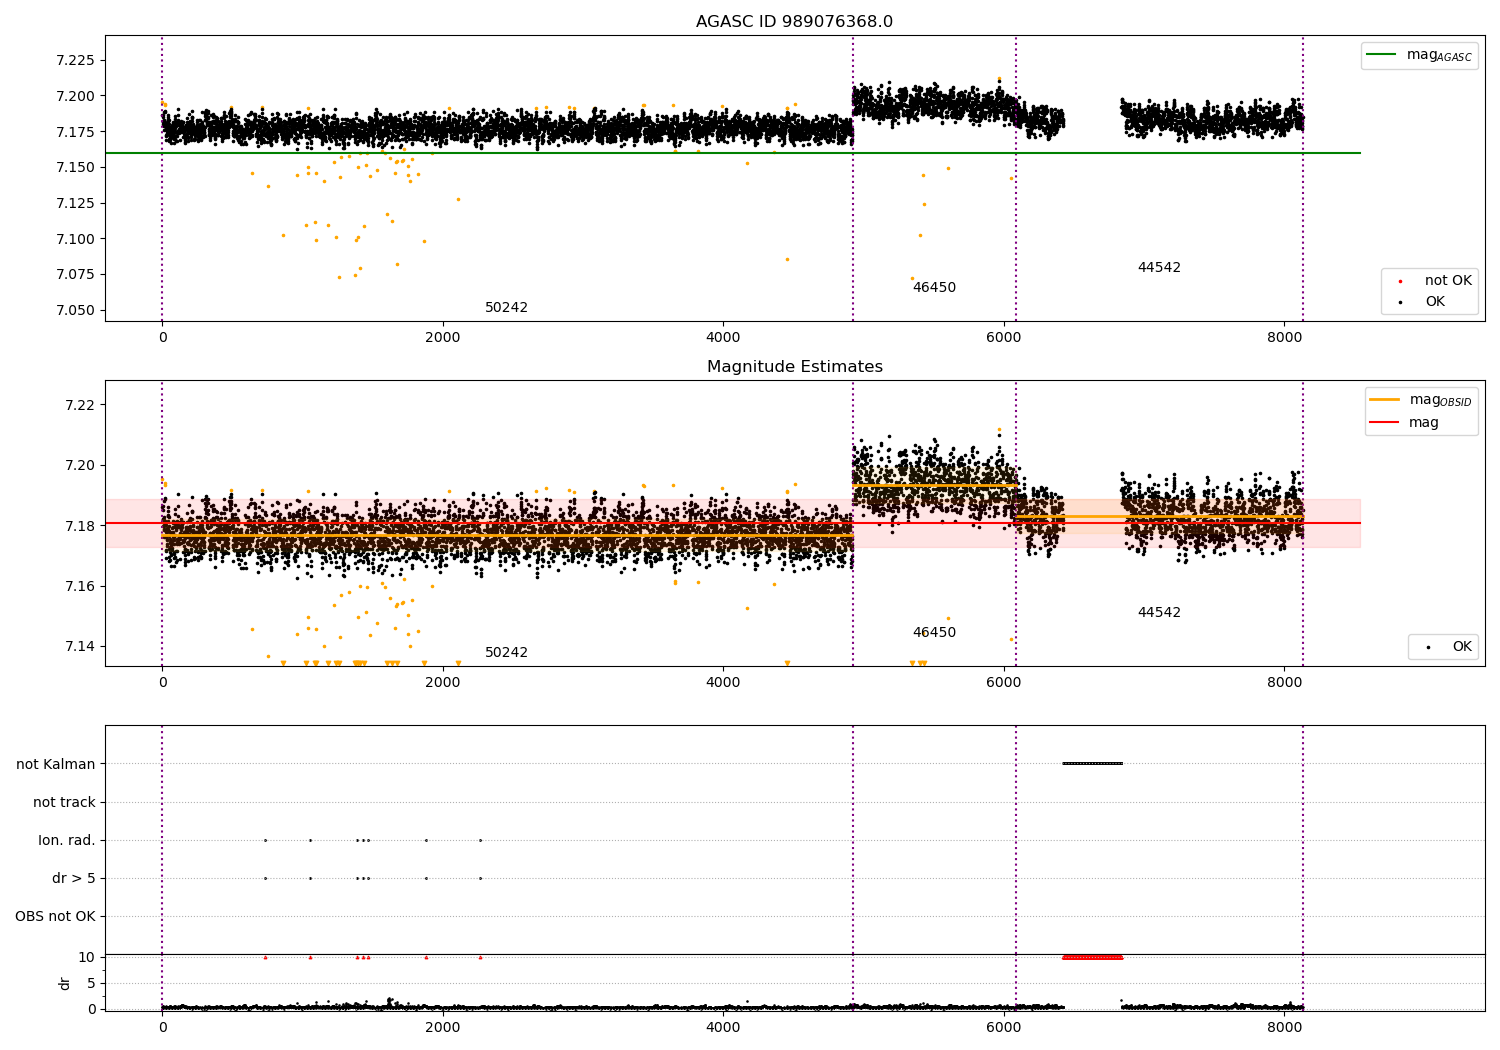Screen dimensions: 1500x1050
Task: Click the x-axis tick 2000 under the top plot
Action: point(442,338)
